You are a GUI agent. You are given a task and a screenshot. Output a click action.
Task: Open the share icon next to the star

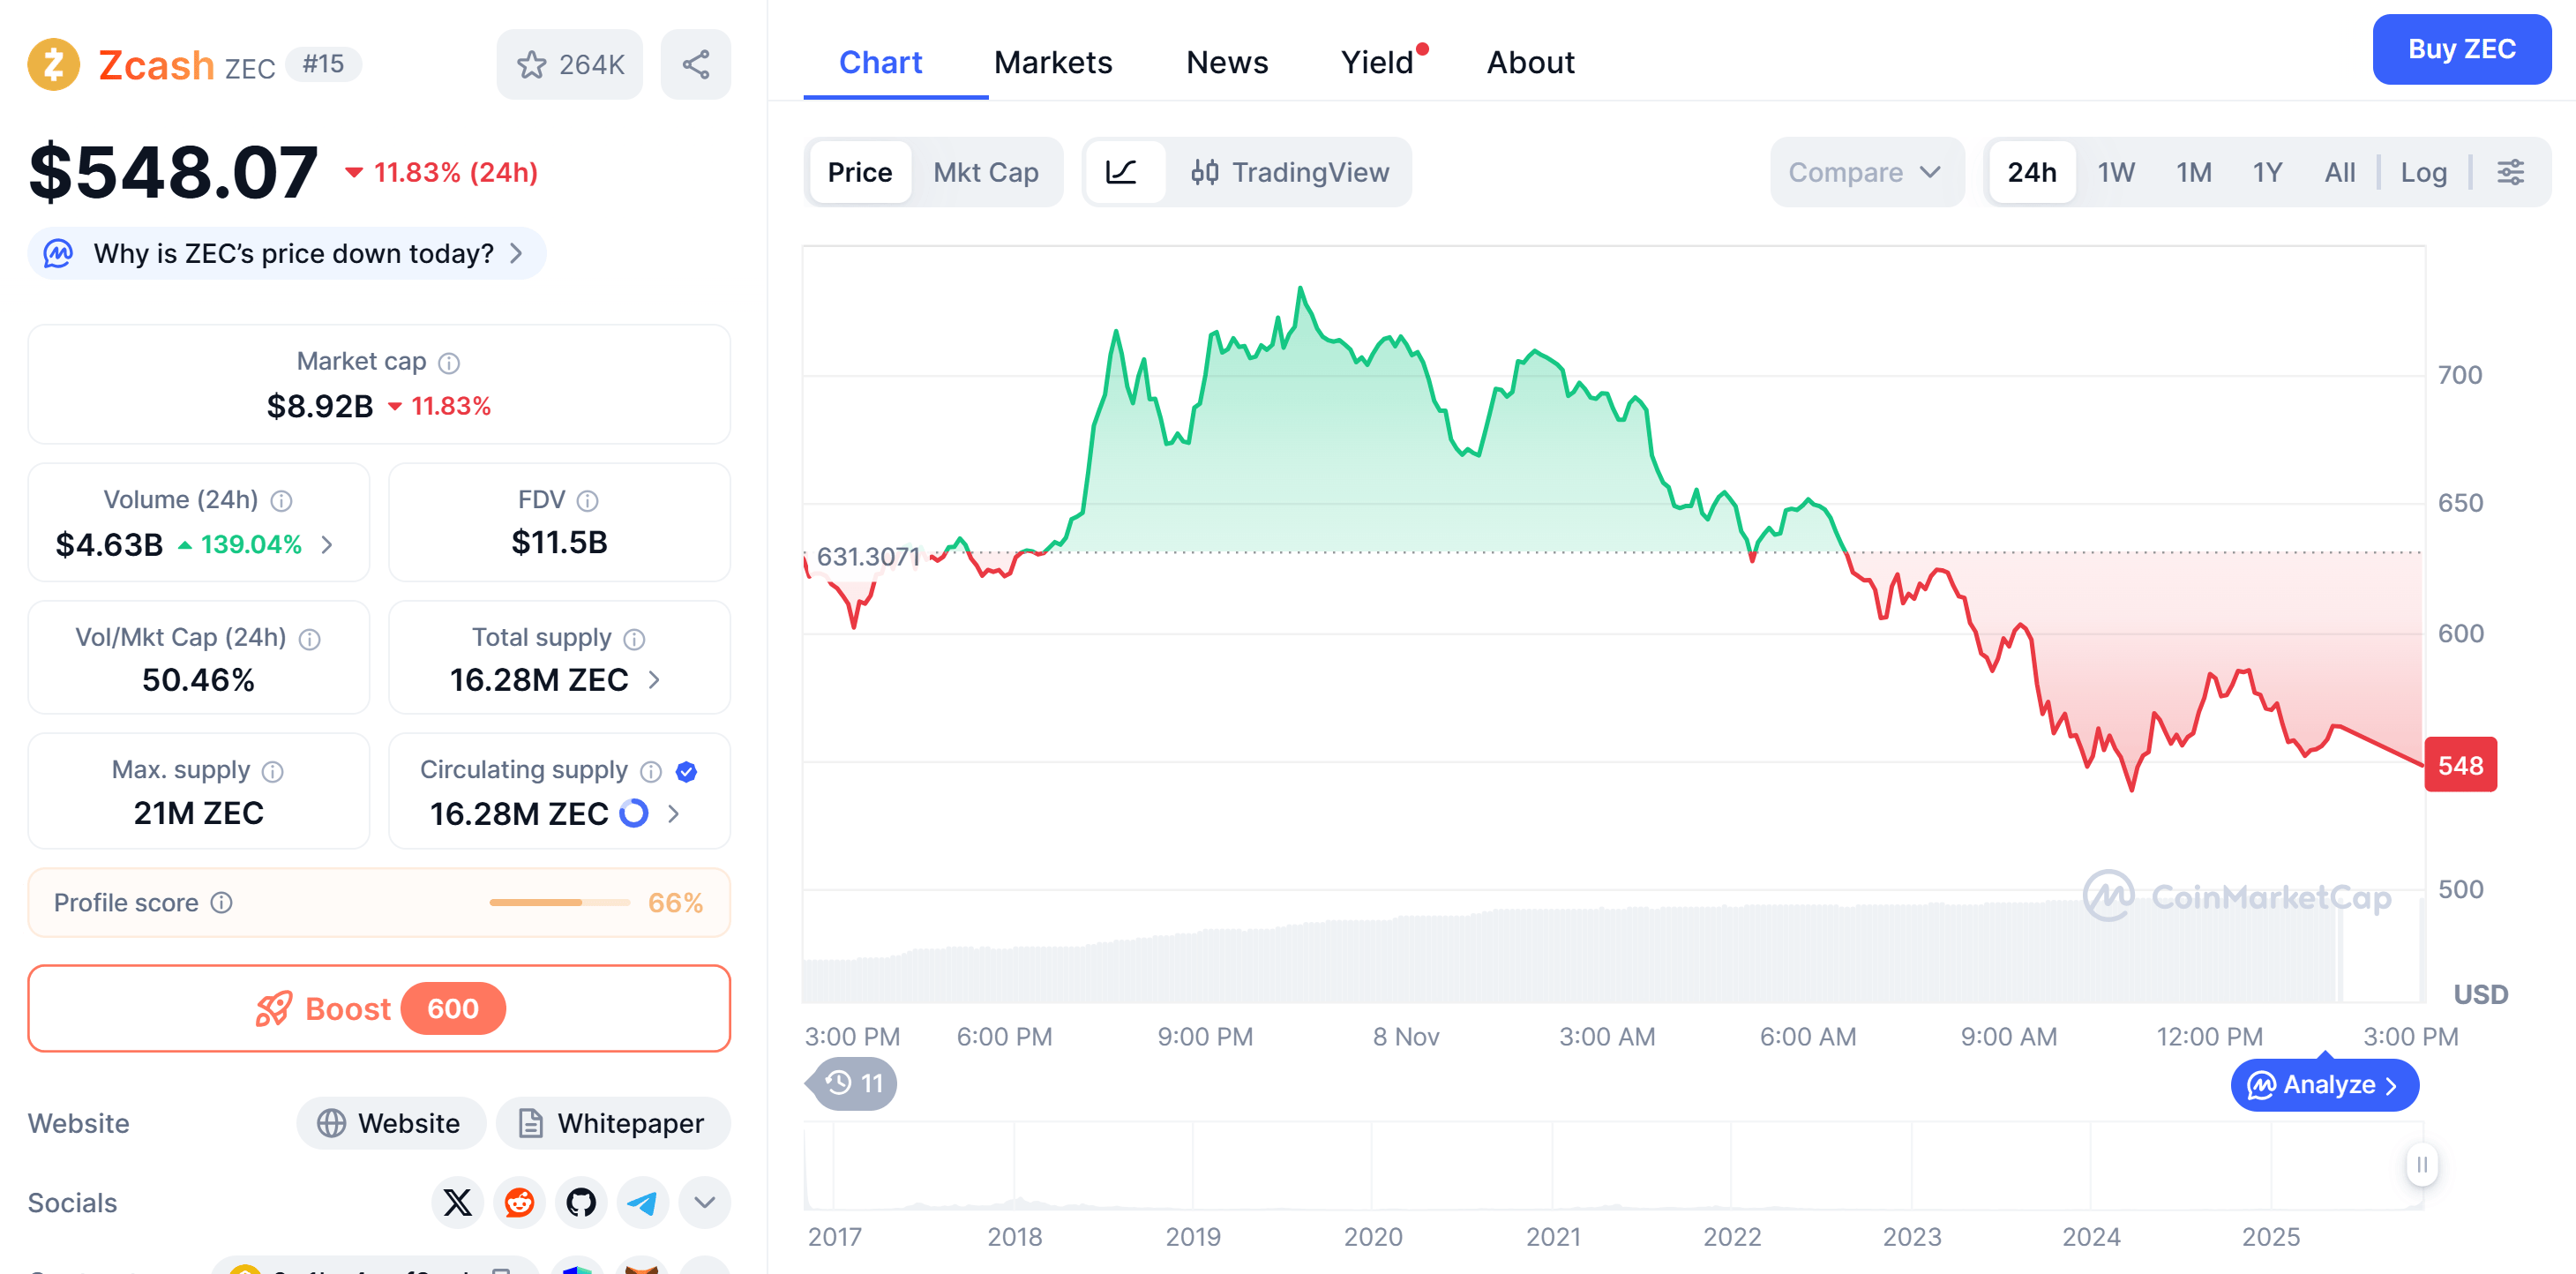point(695,63)
